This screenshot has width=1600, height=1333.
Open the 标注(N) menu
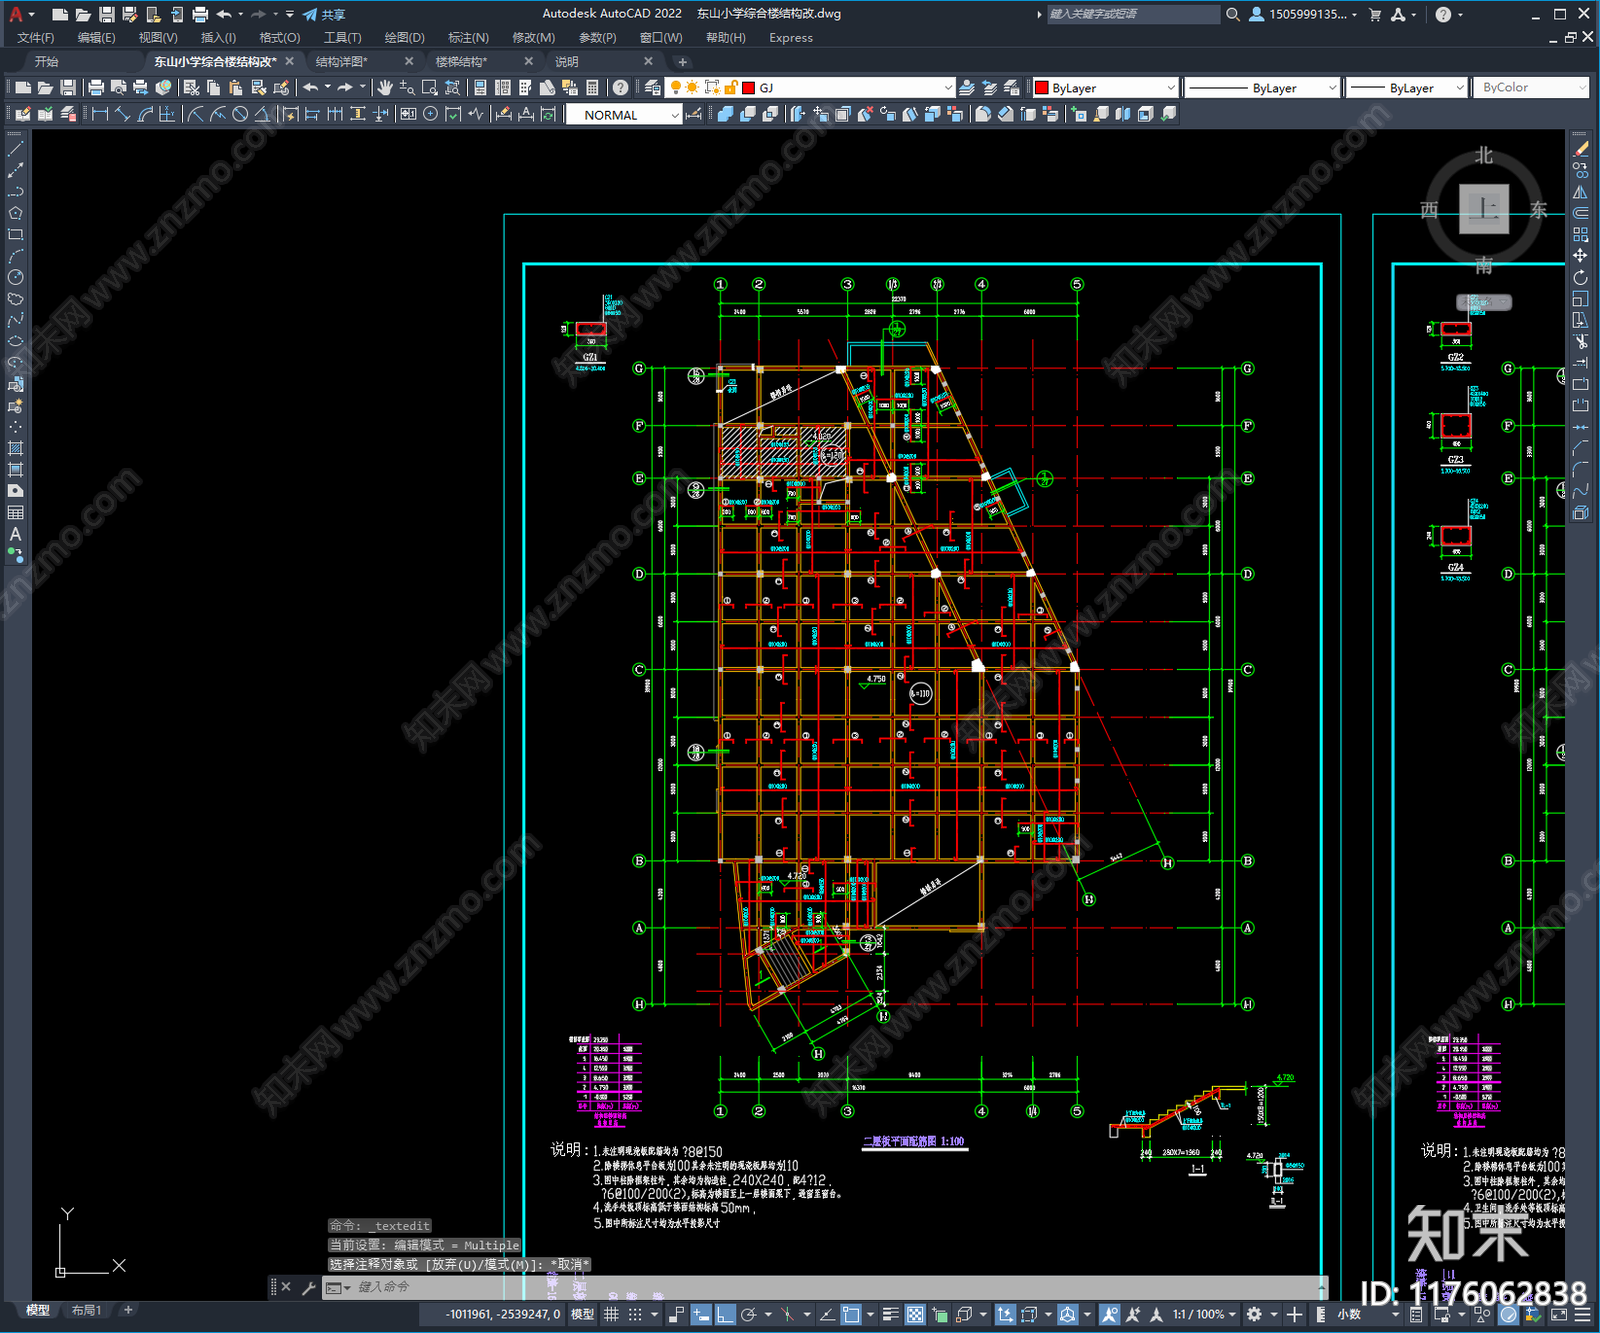click(468, 38)
